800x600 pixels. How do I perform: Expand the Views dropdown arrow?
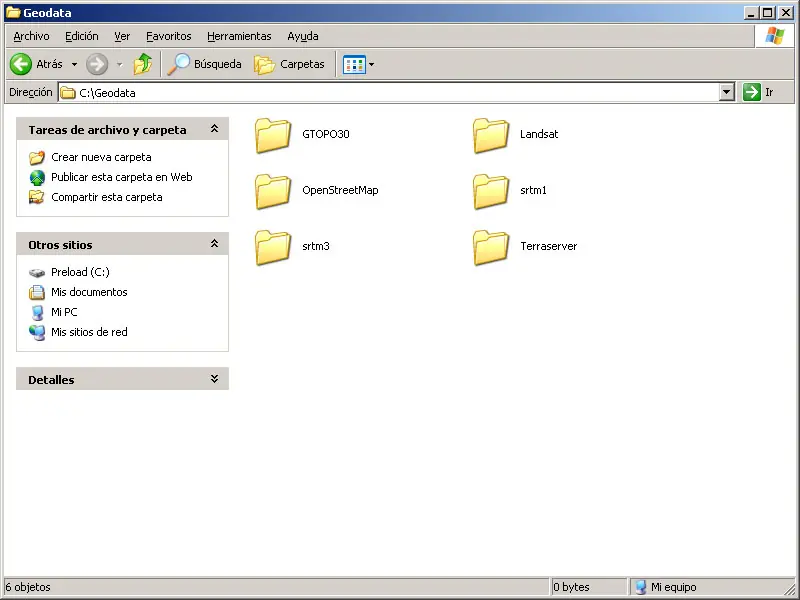pos(371,64)
